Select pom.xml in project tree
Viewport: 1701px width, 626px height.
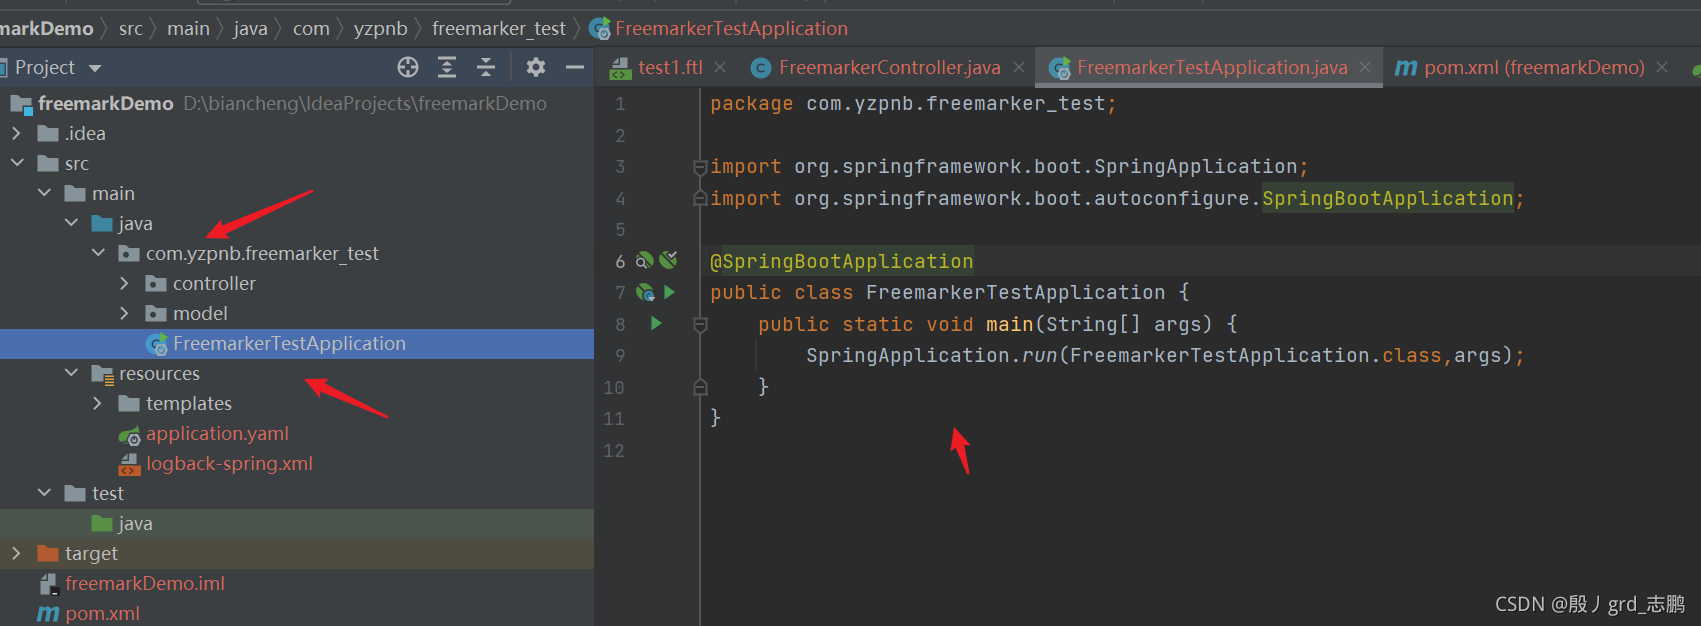(x=102, y=613)
